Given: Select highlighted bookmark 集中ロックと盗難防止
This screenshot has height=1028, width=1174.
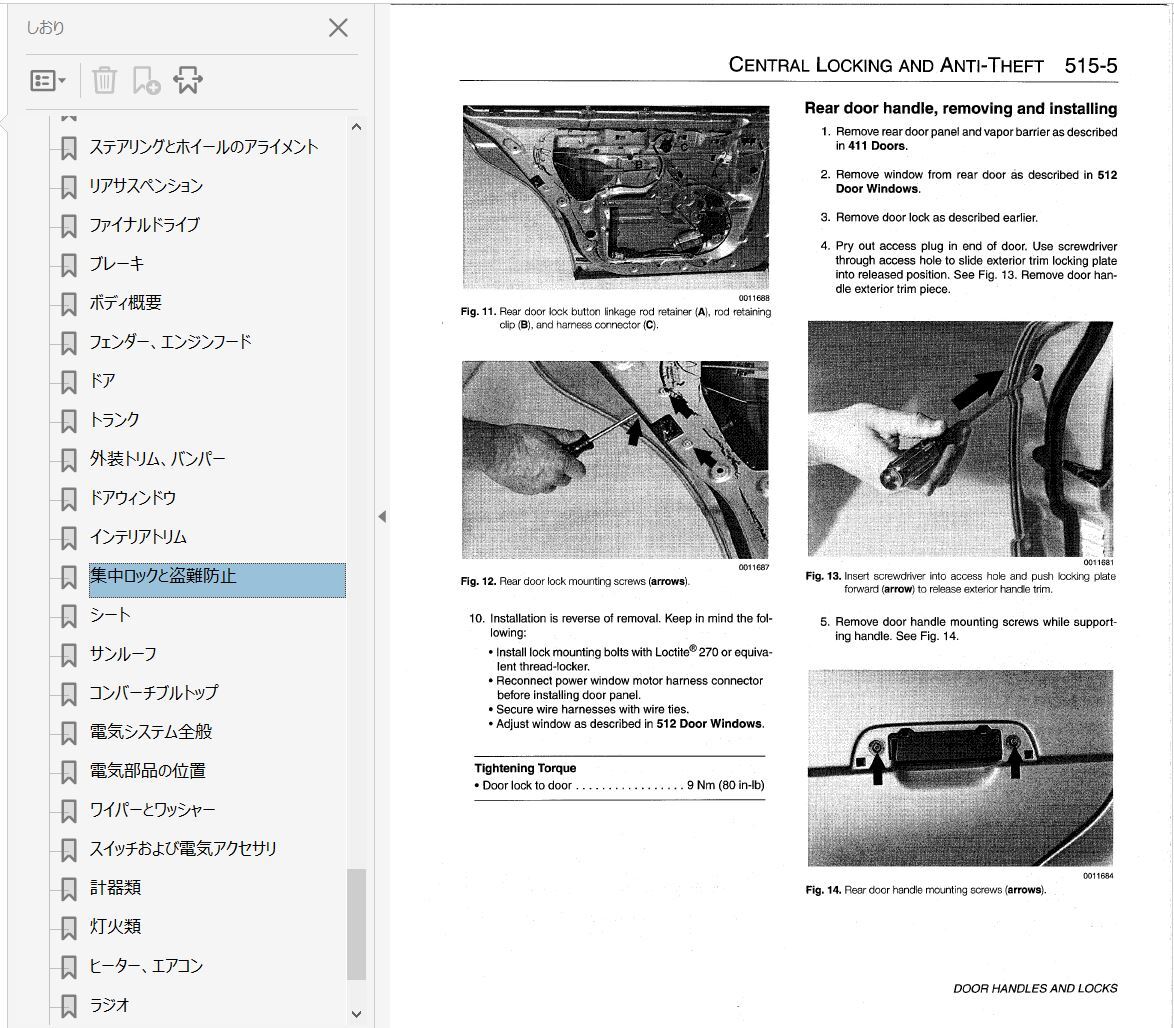Looking at the screenshot, I should point(217,580).
